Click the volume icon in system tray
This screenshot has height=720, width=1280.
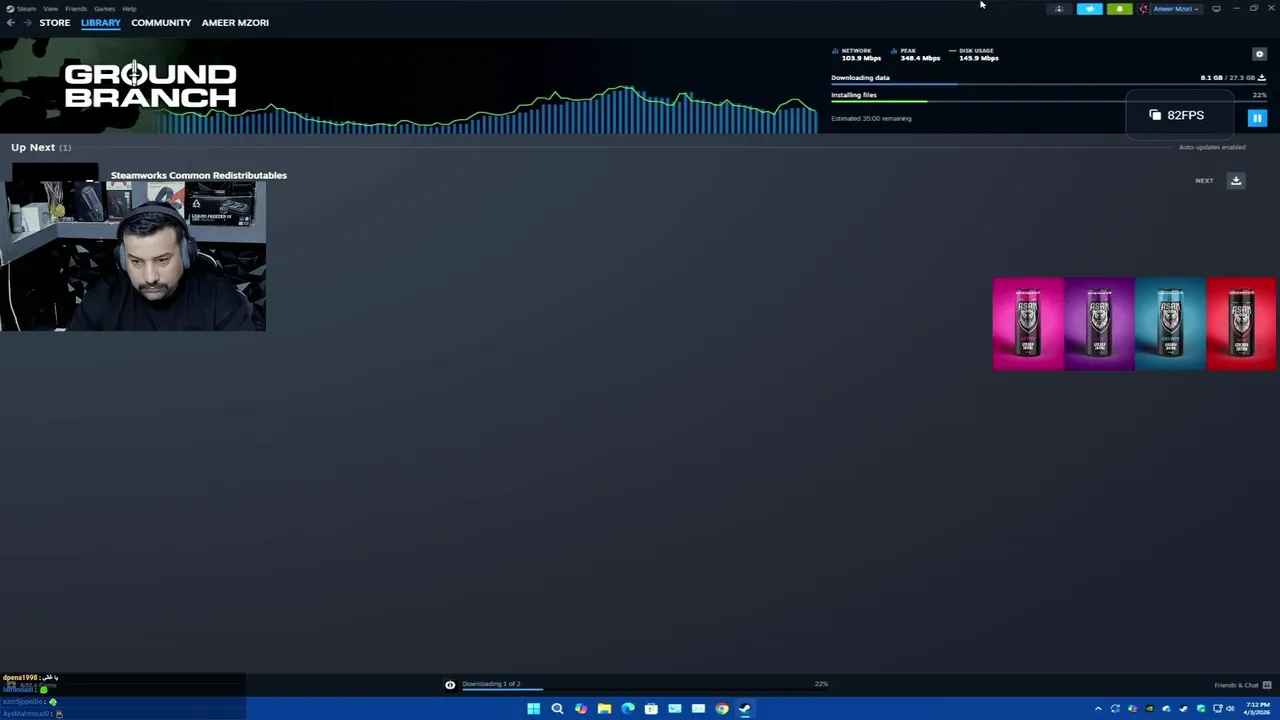click(1230, 709)
